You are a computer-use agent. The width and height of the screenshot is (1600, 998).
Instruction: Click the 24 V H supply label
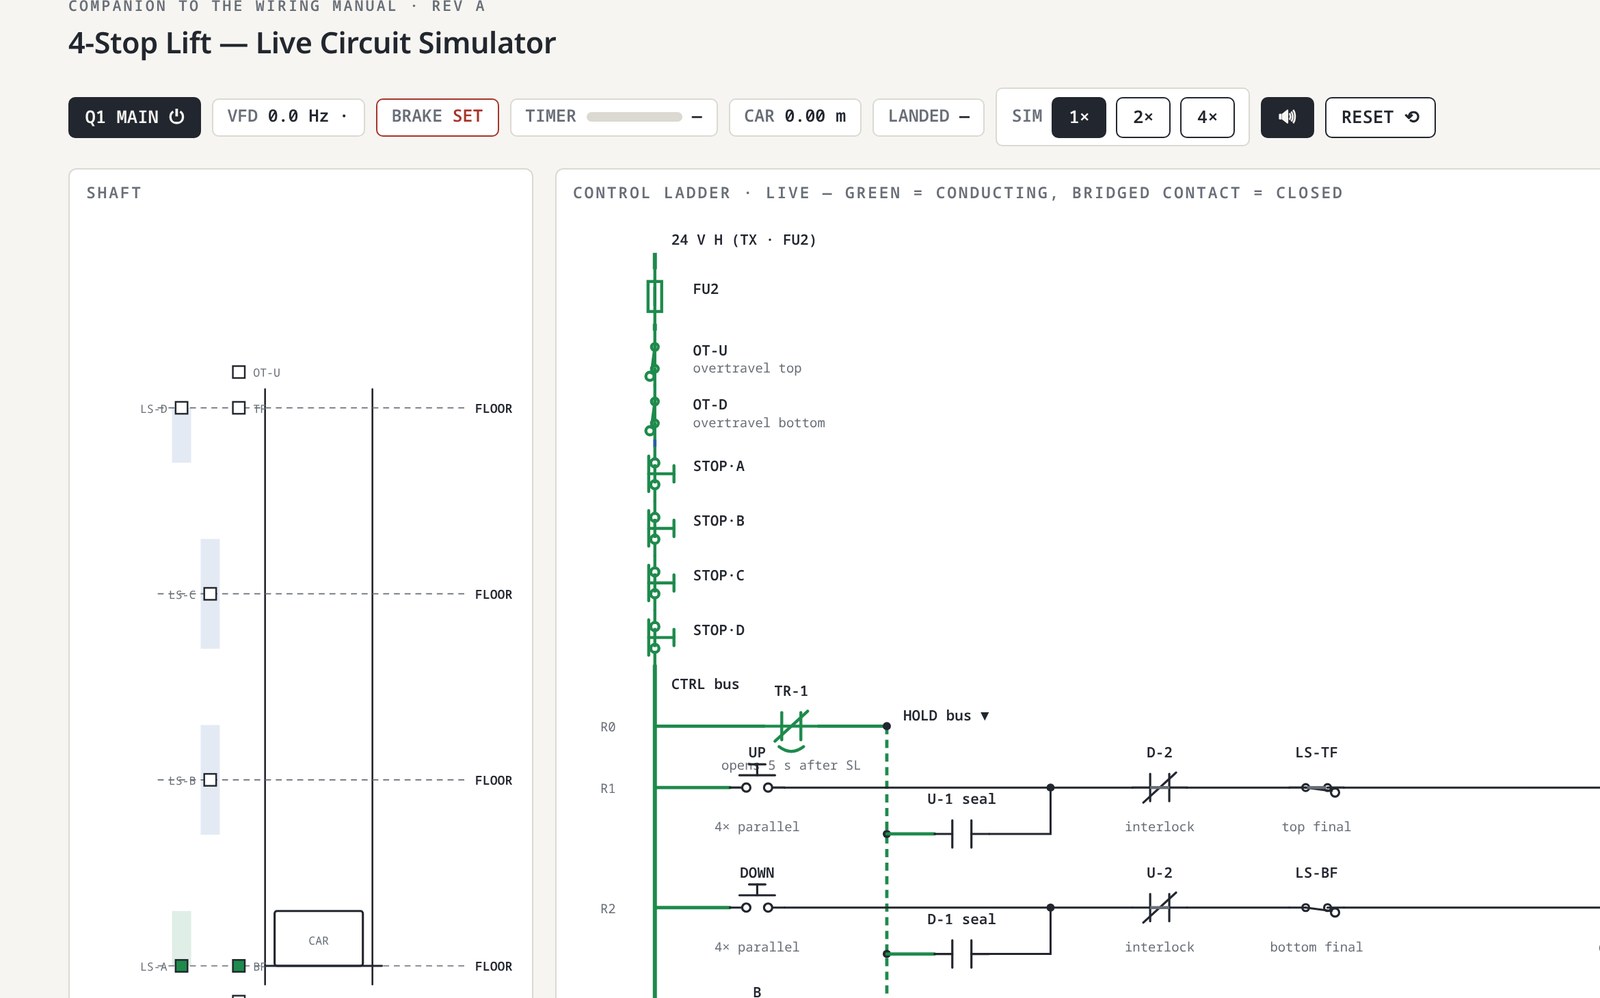744,240
